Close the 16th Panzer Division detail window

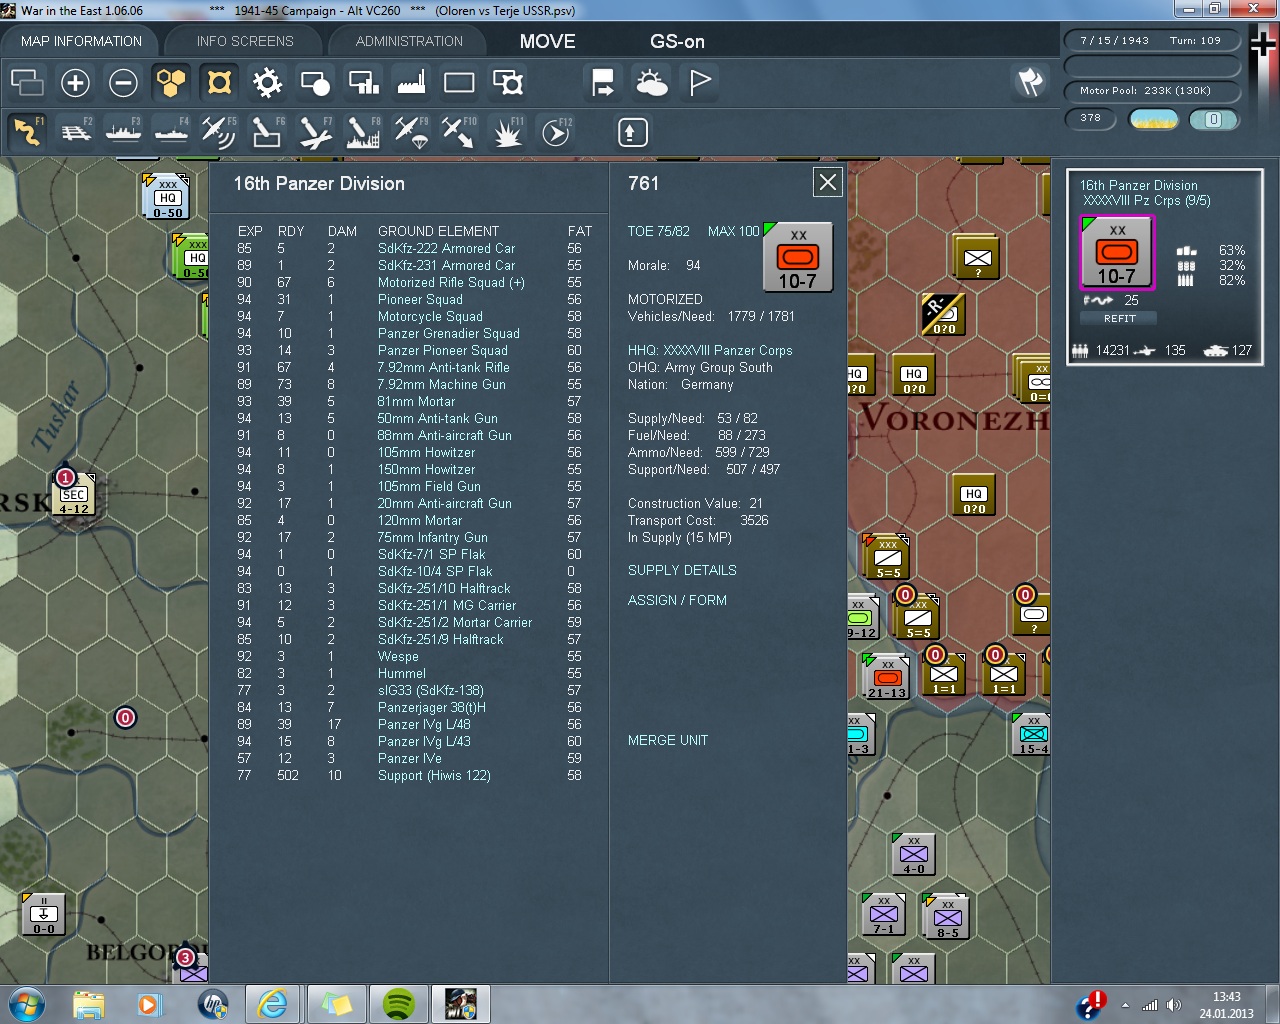[828, 182]
